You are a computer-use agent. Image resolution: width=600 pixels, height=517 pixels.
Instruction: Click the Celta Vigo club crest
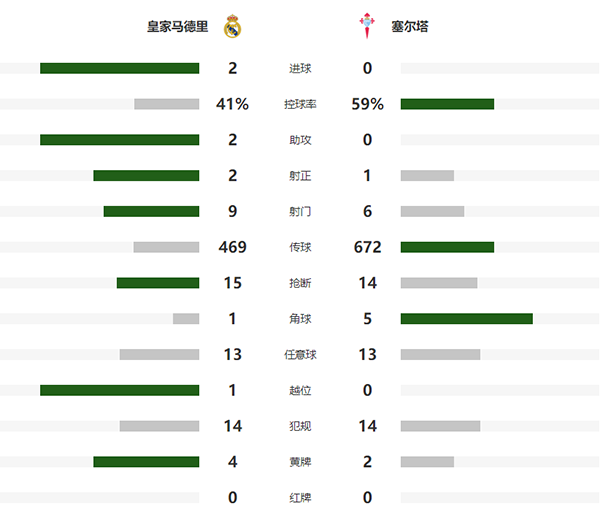(368, 27)
